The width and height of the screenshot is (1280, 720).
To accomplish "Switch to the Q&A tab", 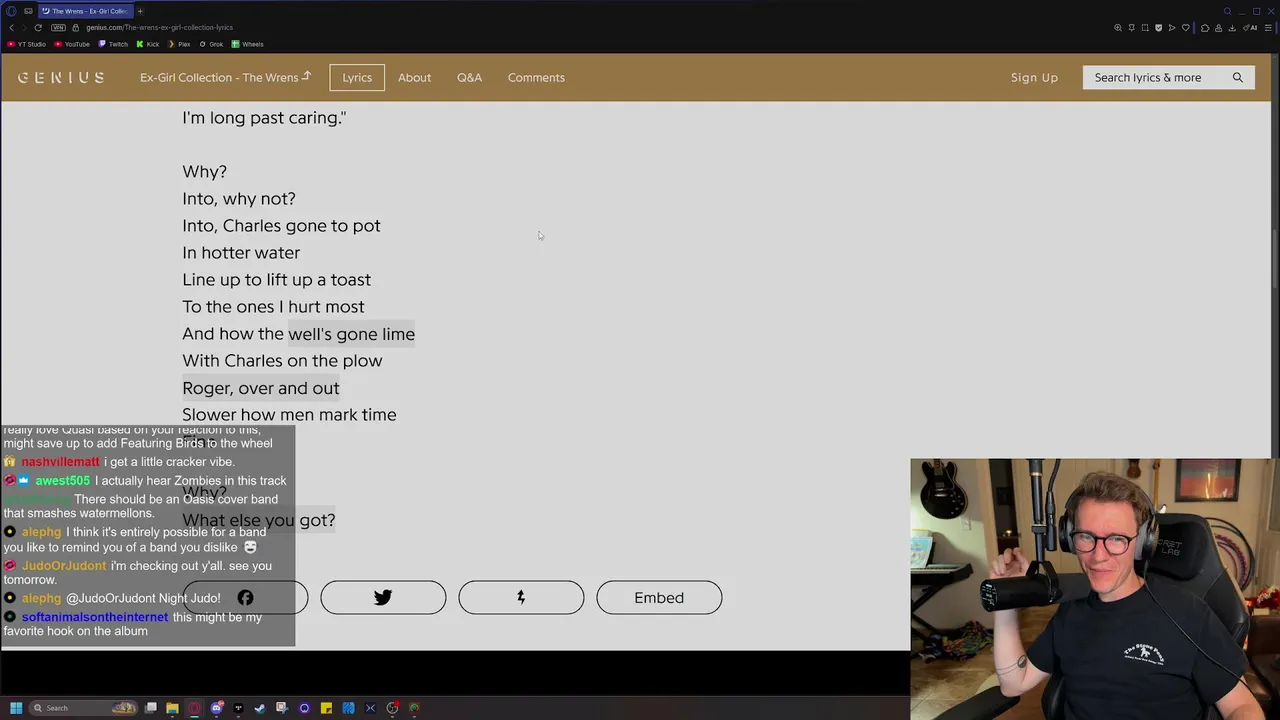I will click(x=469, y=77).
